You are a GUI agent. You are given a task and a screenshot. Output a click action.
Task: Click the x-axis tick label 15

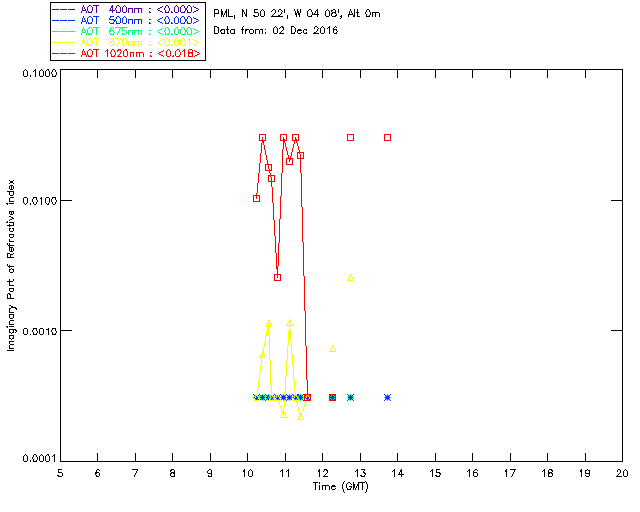(x=435, y=473)
